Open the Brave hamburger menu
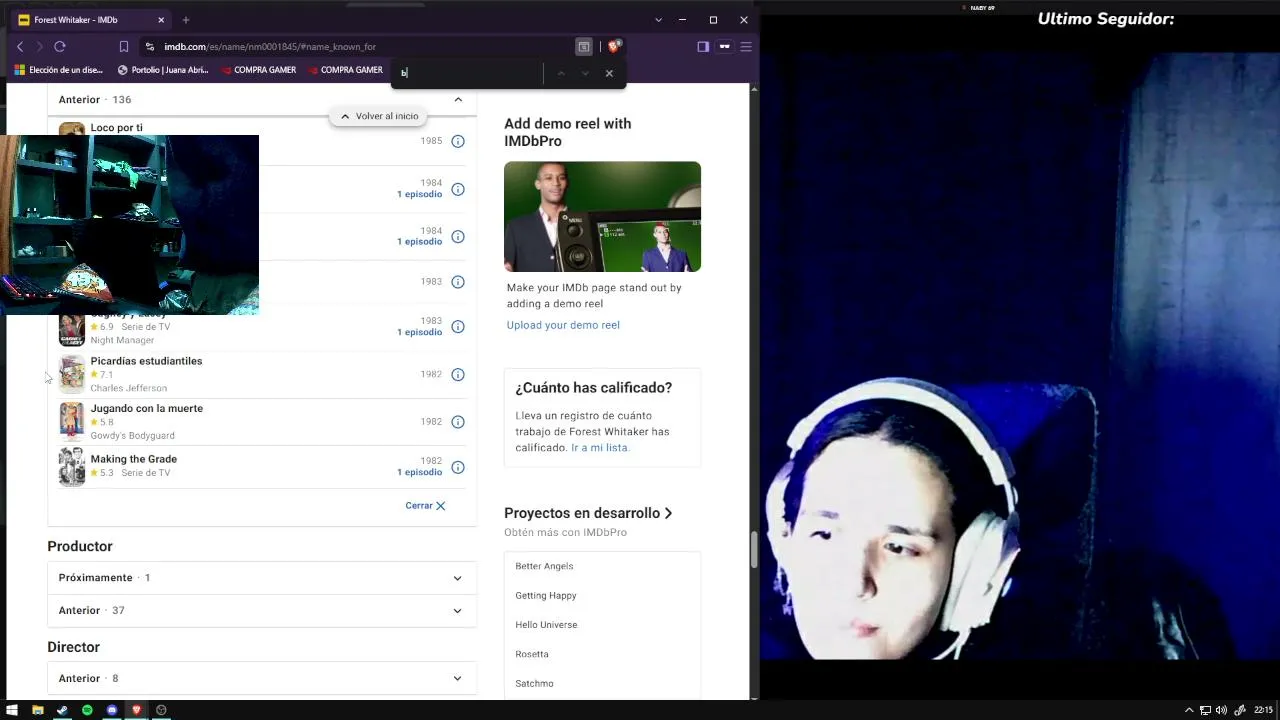1280x720 pixels. coord(746,47)
